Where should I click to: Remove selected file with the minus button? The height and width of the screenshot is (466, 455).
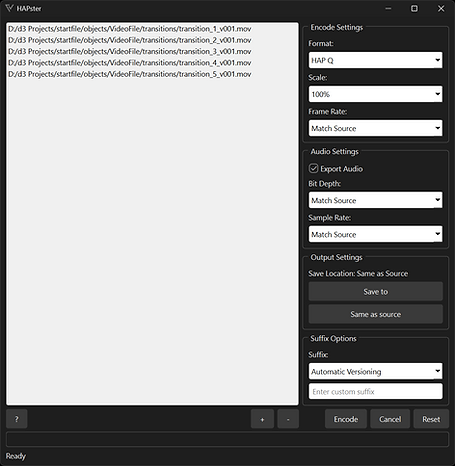(x=288, y=419)
